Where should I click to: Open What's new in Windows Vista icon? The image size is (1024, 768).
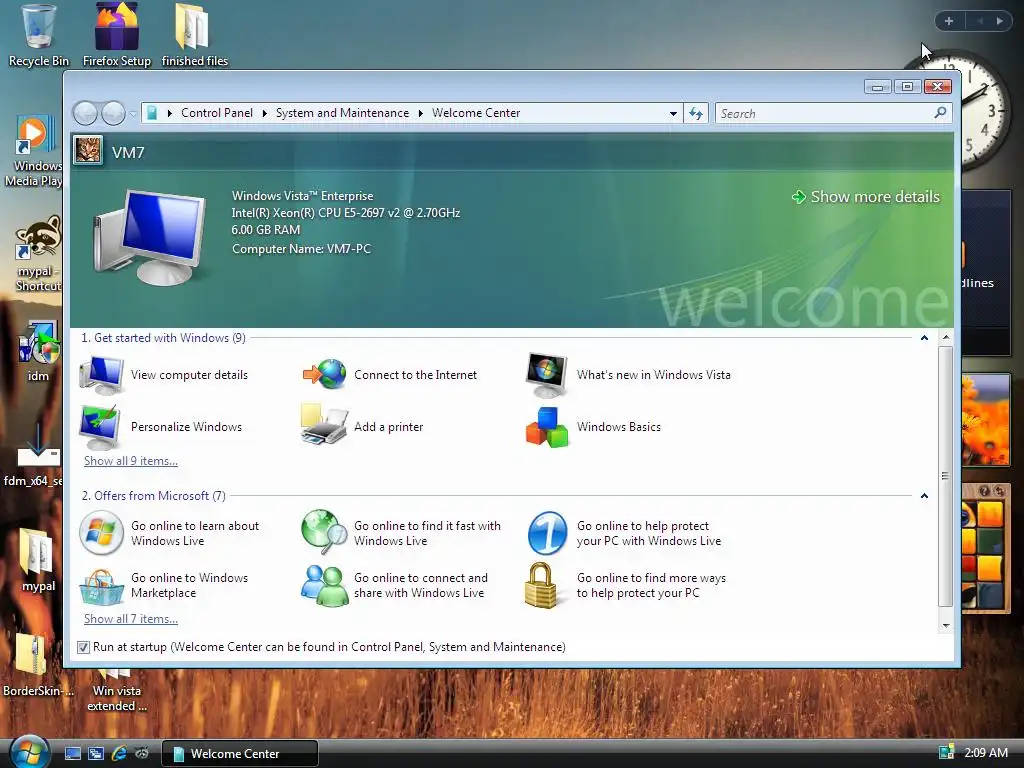tap(547, 375)
